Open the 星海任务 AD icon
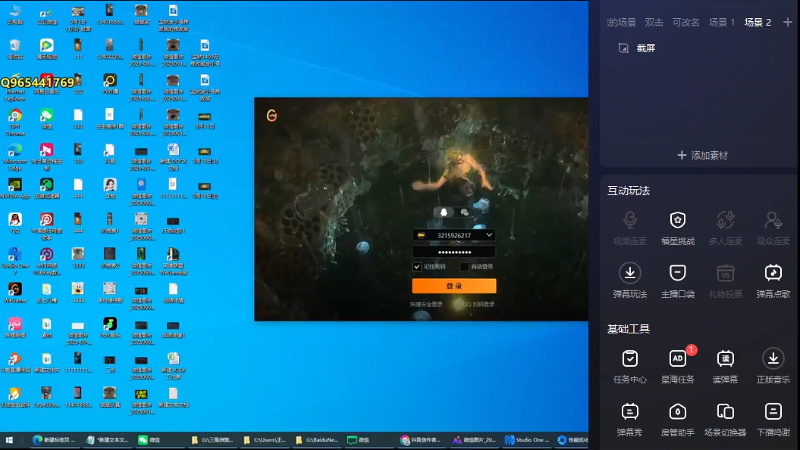Image resolution: width=800 pixels, height=450 pixels. click(678, 359)
